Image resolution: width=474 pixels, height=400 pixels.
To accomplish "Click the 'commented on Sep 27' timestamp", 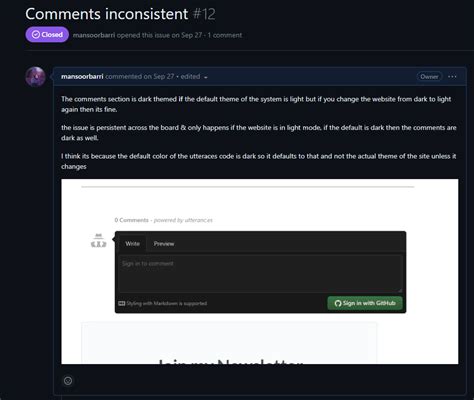I will [x=140, y=77].
